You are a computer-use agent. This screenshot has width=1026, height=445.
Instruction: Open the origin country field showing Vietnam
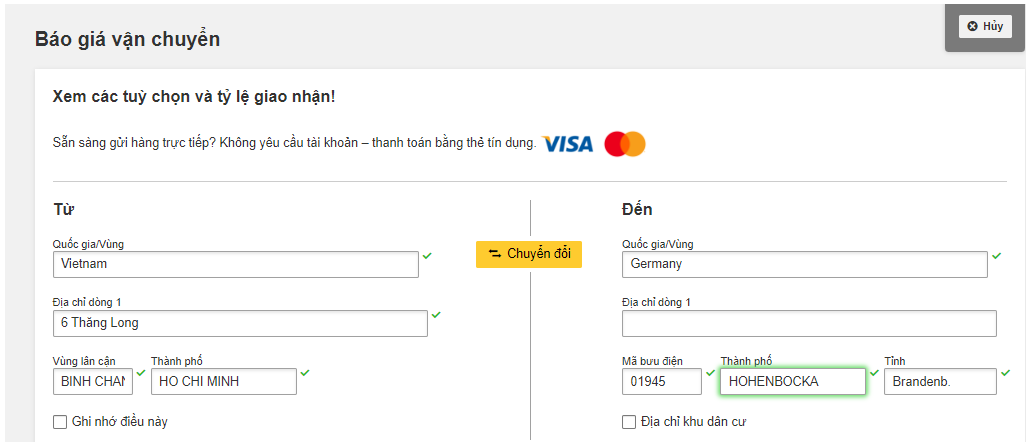tap(236, 264)
